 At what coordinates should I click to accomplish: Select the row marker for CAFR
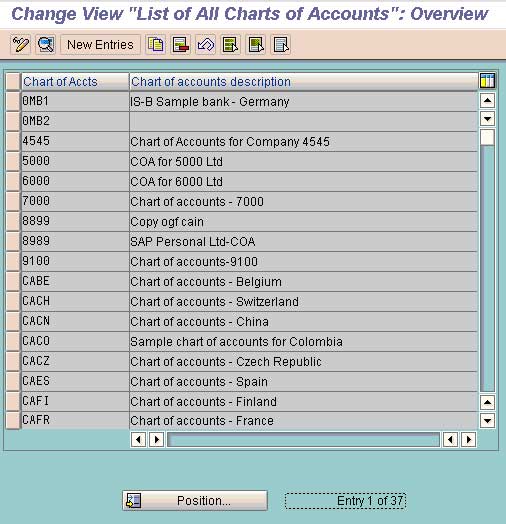[x=13, y=420]
